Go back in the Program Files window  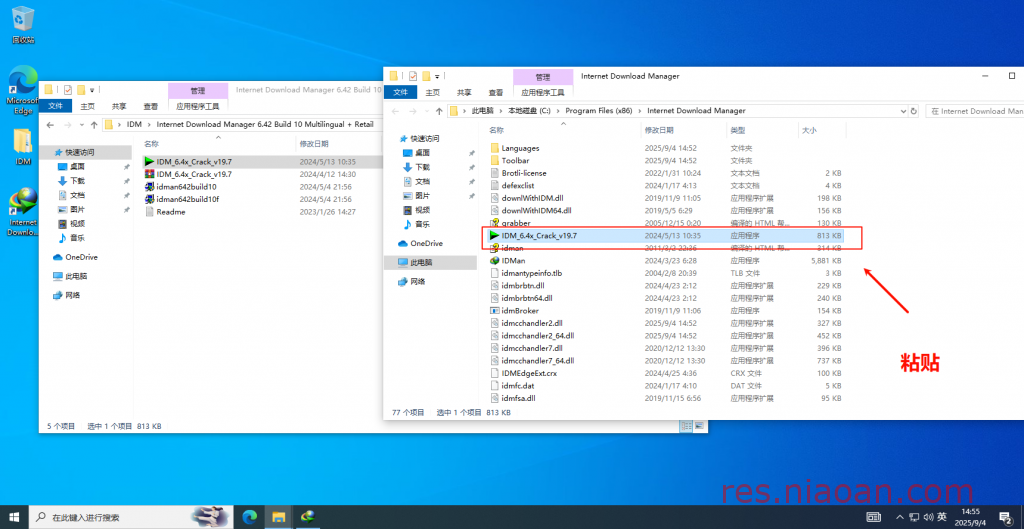click(395, 110)
